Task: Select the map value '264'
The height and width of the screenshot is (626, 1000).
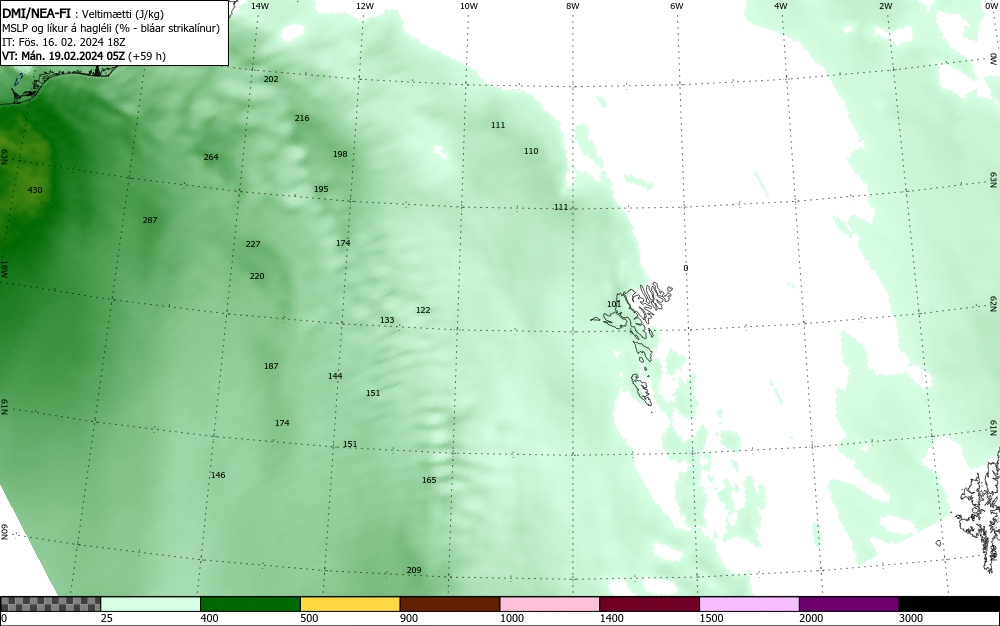Action: tap(211, 157)
